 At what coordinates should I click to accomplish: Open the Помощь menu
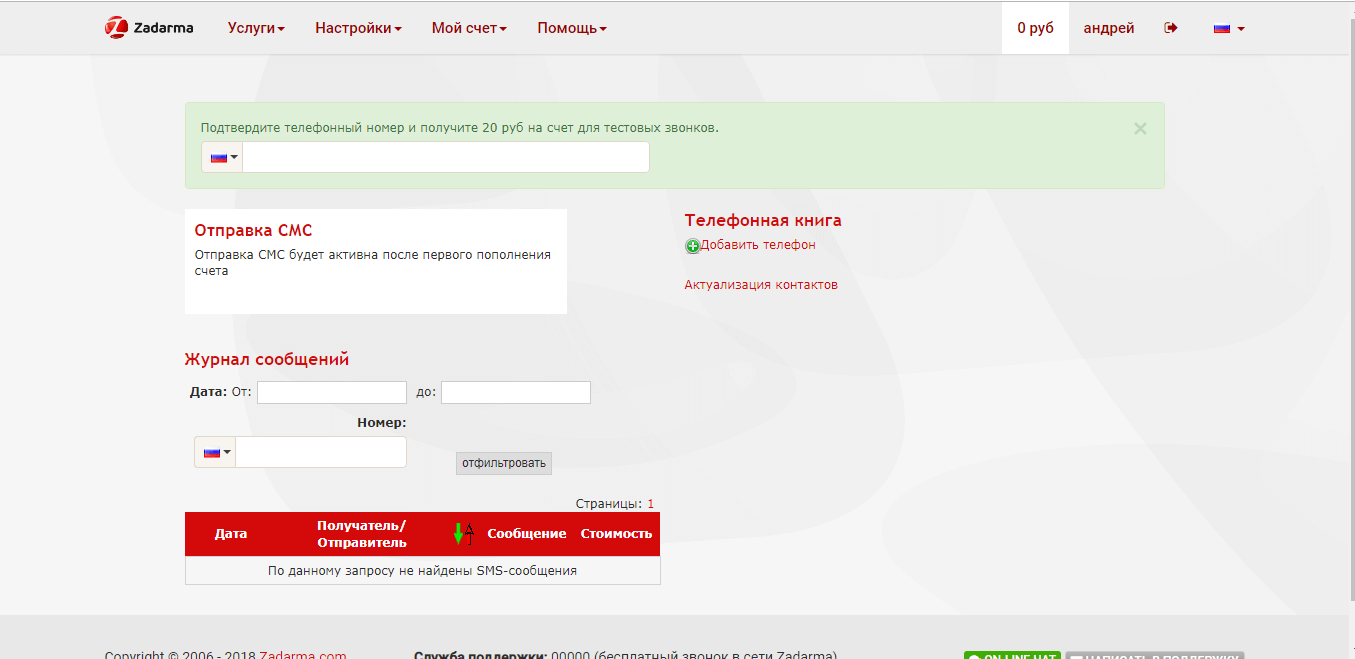[572, 28]
